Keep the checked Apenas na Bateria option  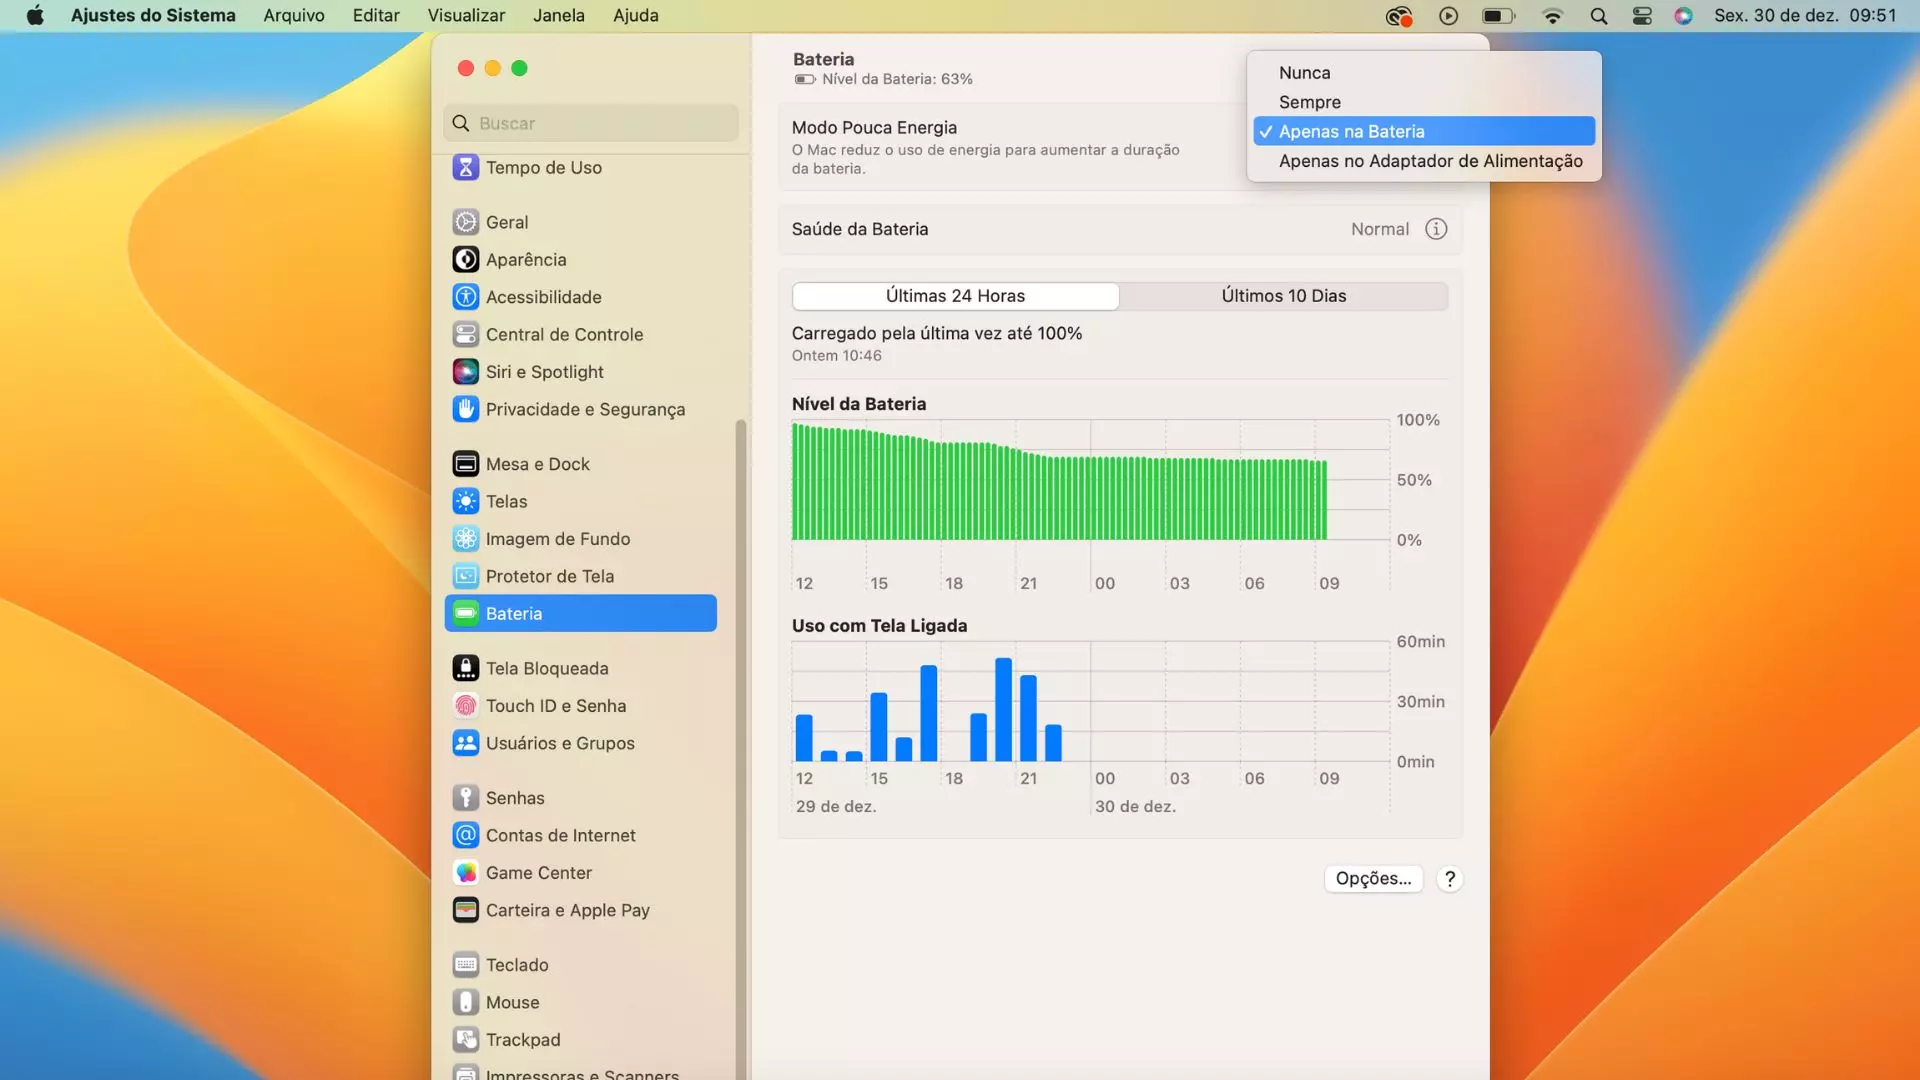point(1351,132)
